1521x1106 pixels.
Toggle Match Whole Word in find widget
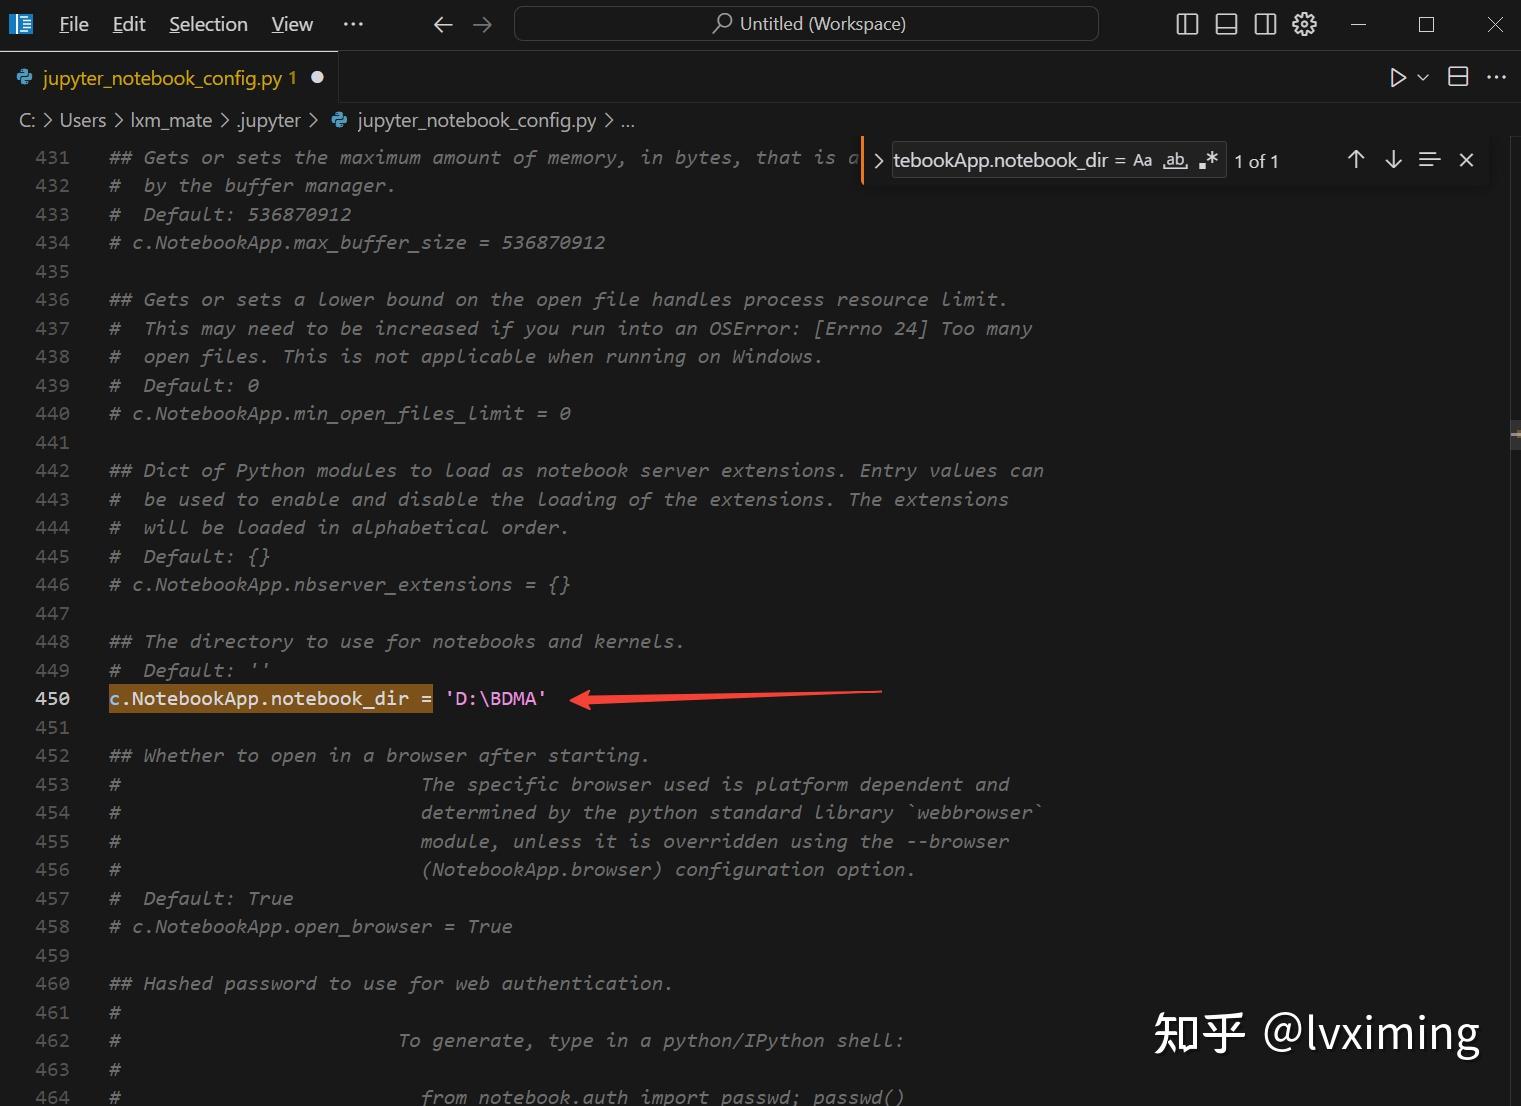tap(1174, 159)
